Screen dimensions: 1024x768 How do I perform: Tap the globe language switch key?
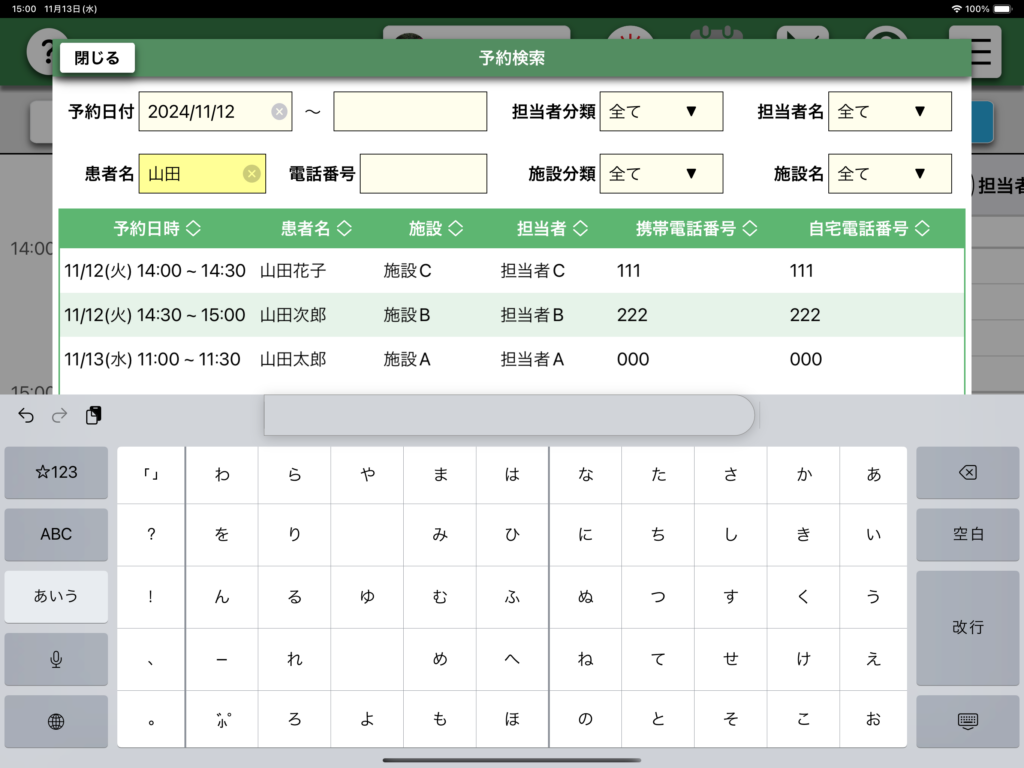(56, 721)
